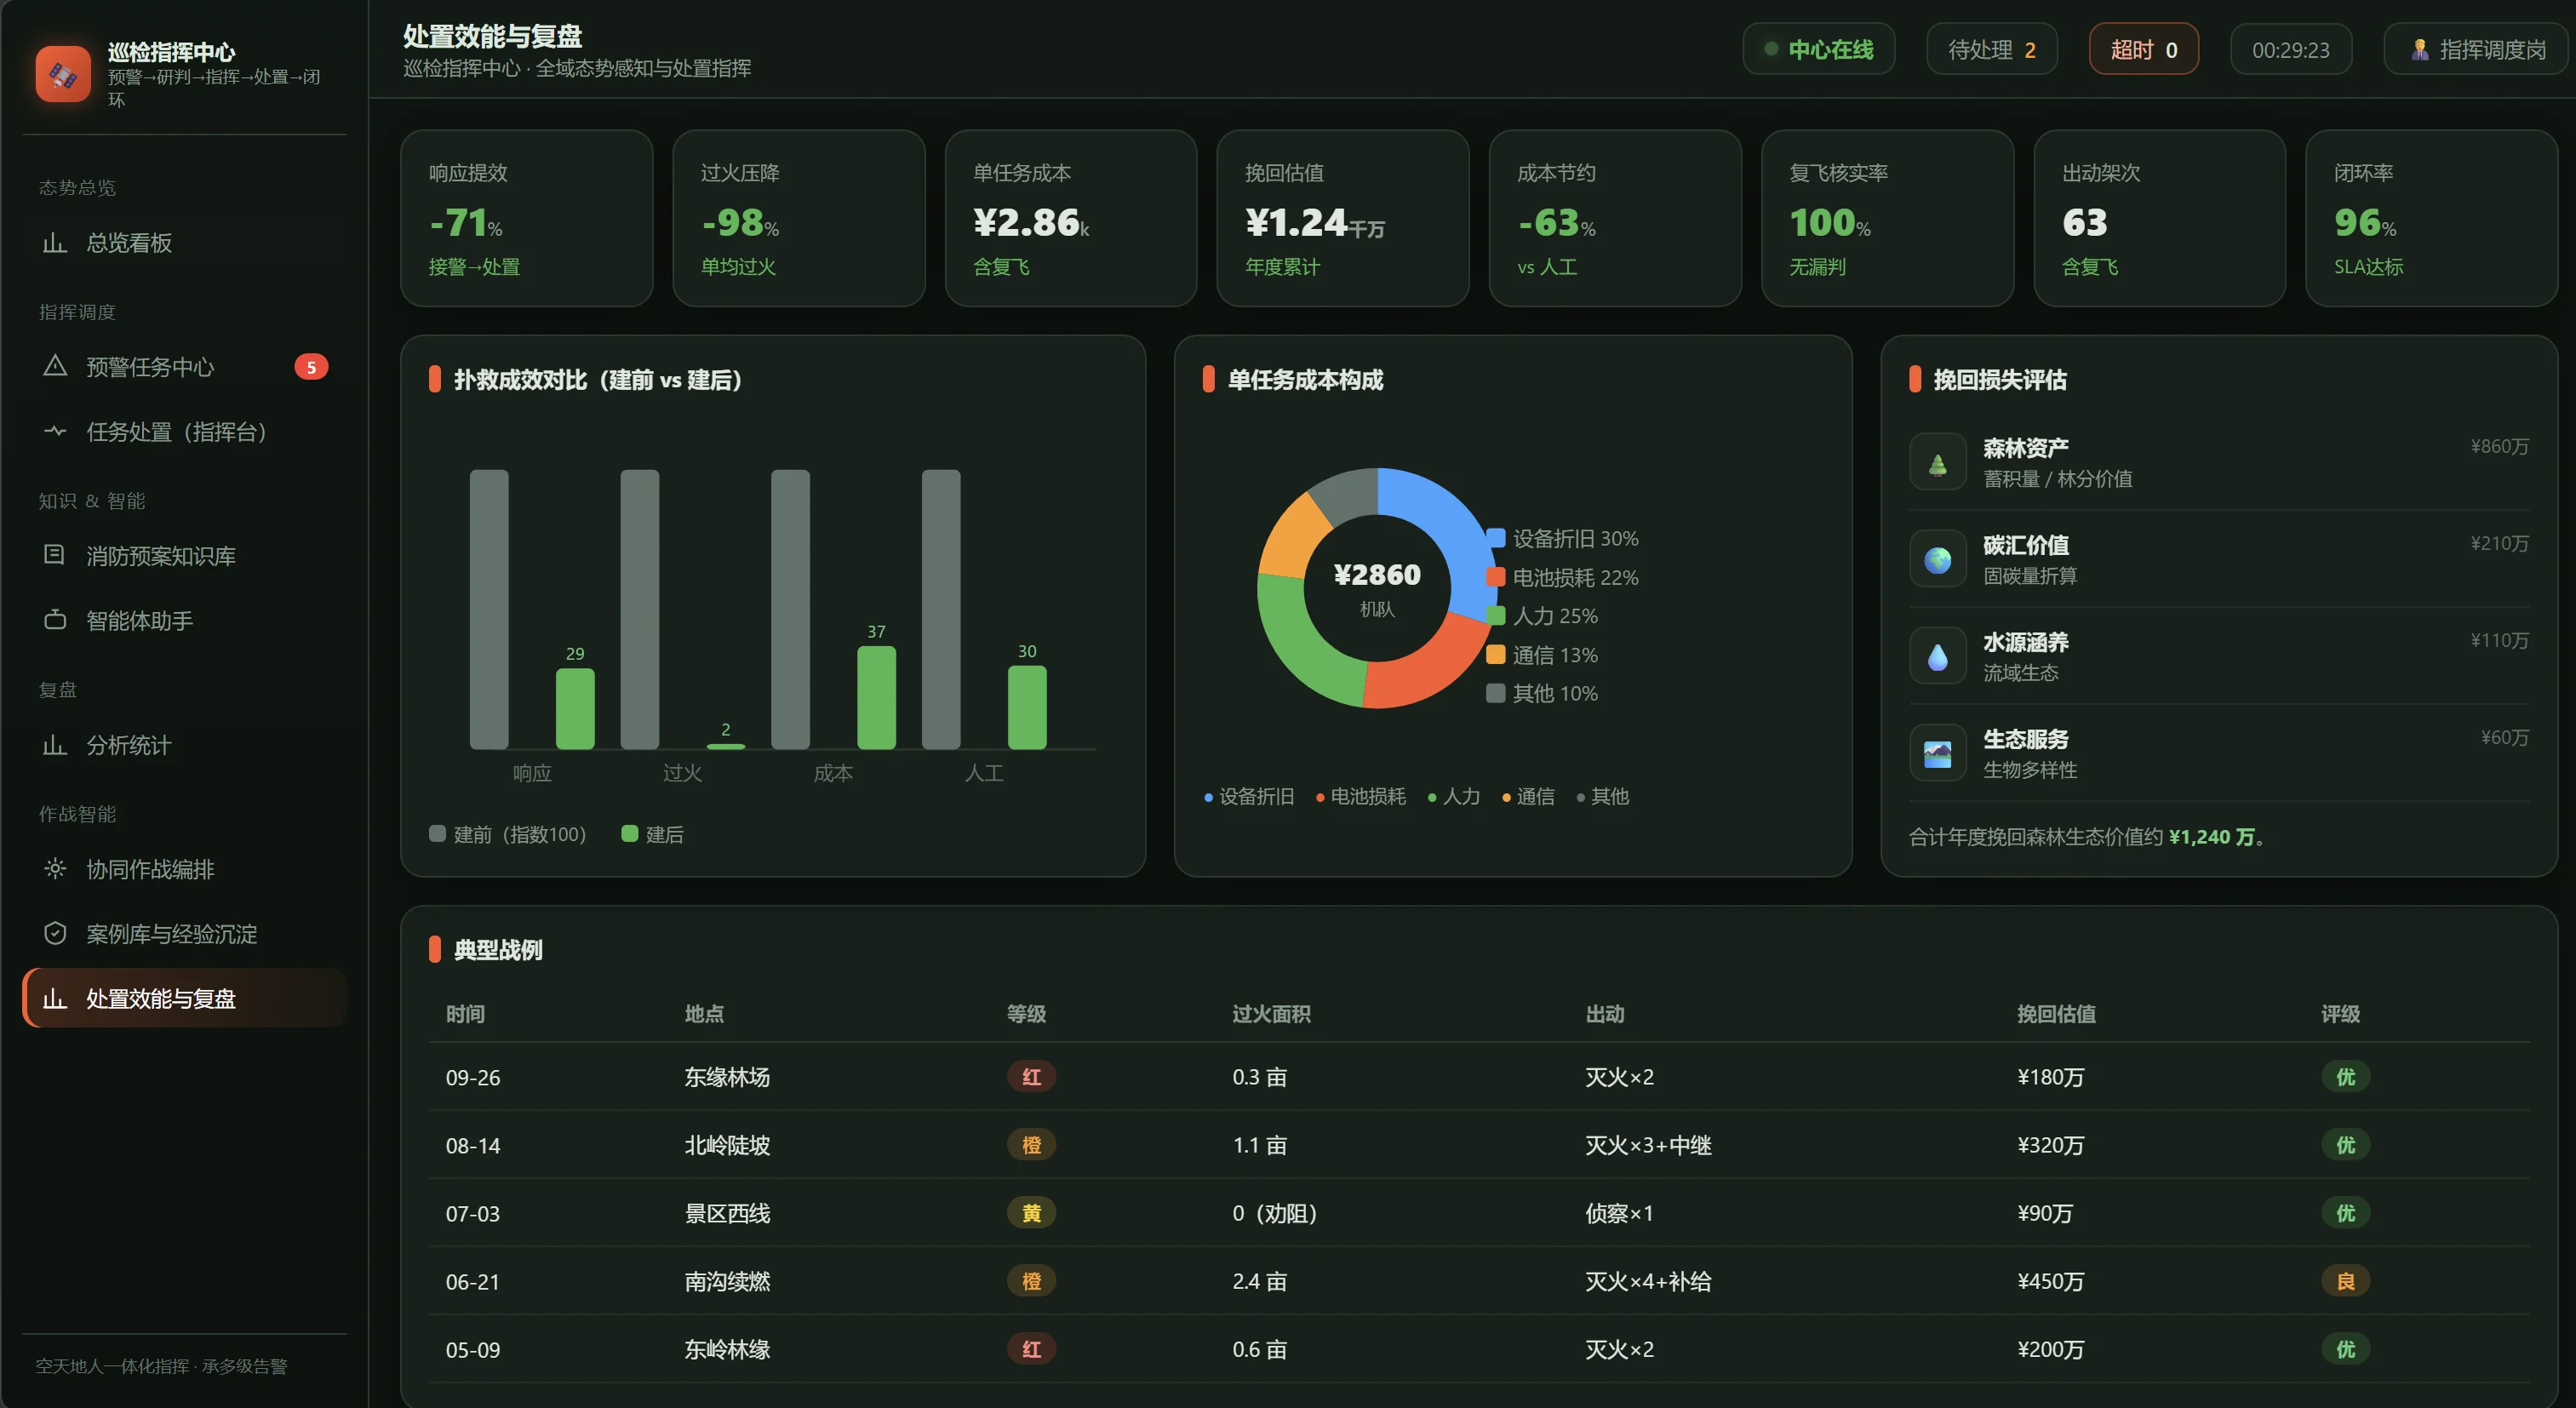The width and height of the screenshot is (2576, 1408).
Task: Click the landscape icon for 生态服务
Action: pos(1938,753)
